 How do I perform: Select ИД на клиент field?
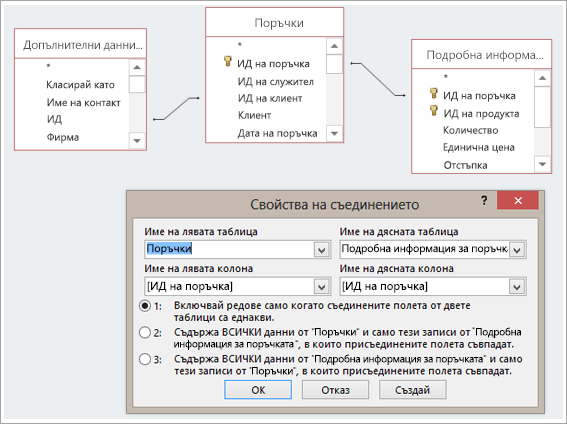click(270, 98)
